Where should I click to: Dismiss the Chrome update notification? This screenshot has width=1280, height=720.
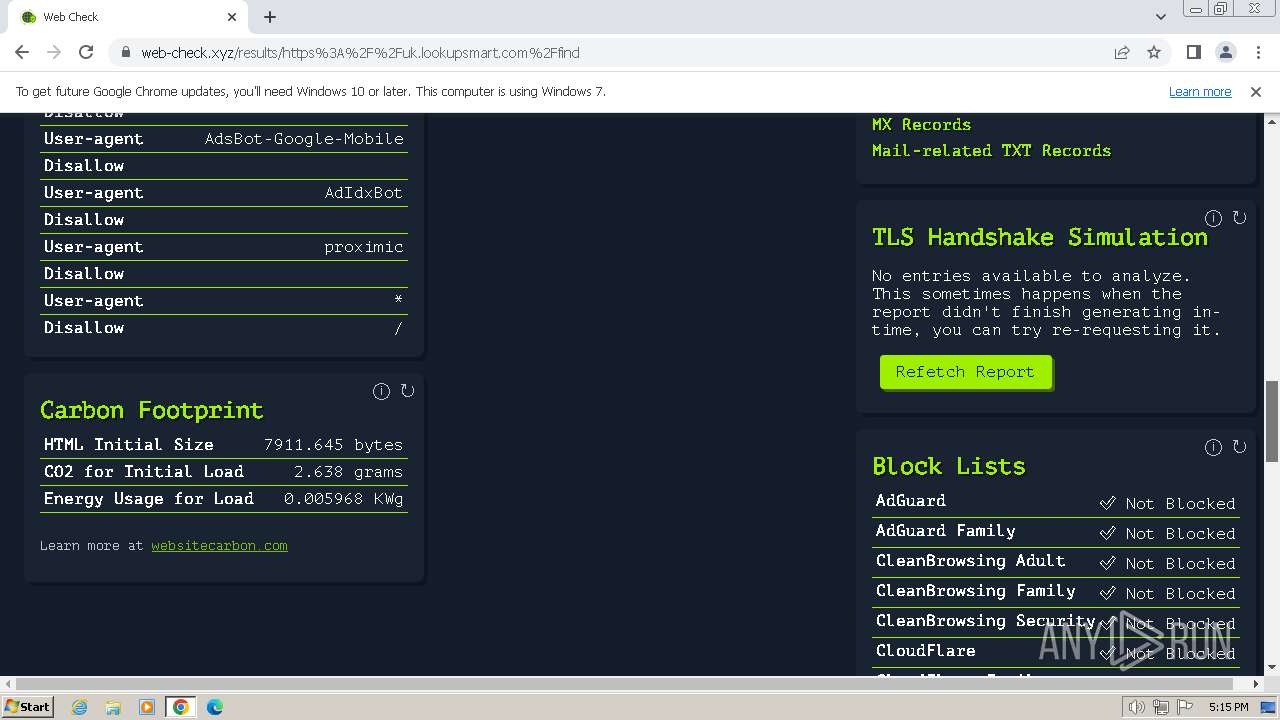click(x=1256, y=91)
